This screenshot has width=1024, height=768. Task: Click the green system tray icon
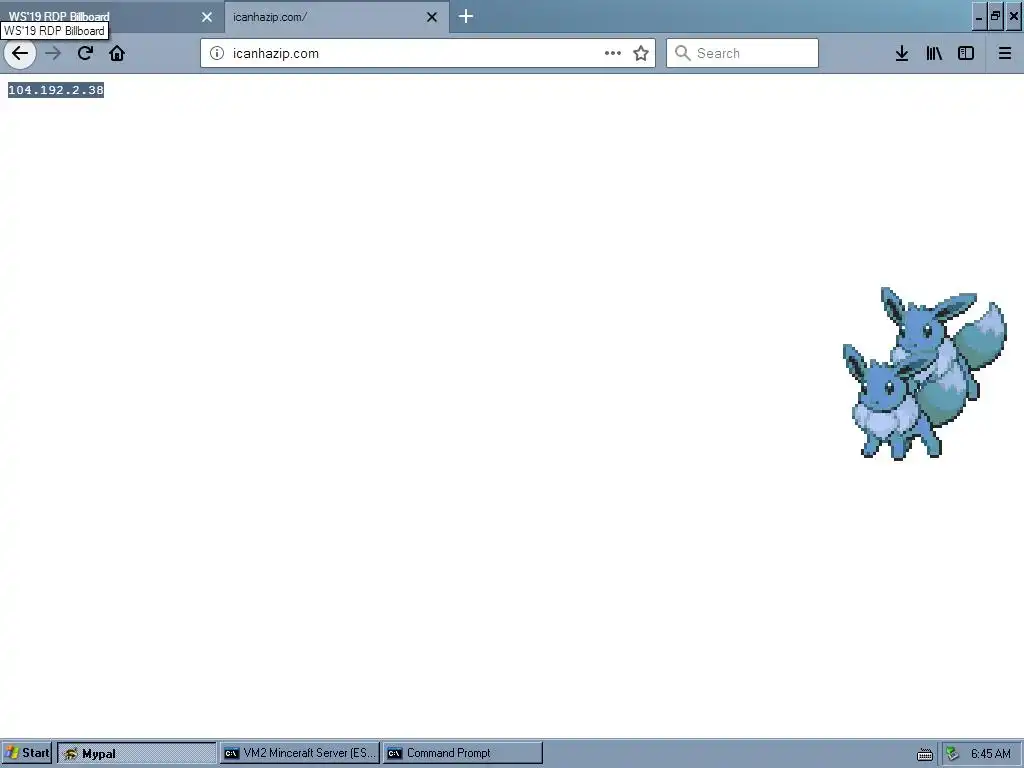(x=953, y=754)
